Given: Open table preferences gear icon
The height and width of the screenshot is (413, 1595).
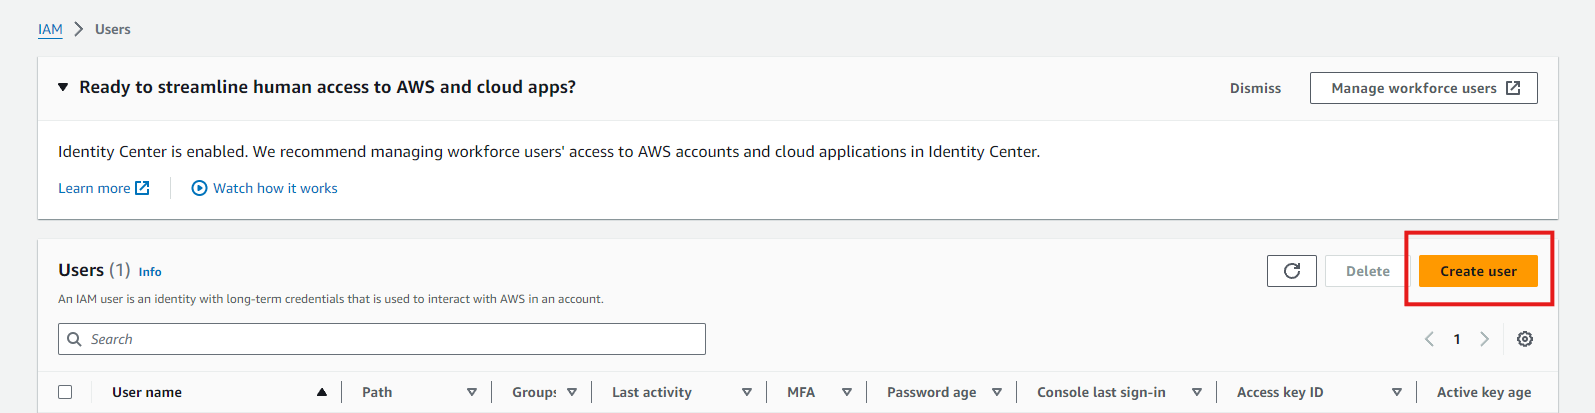Looking at the screenshot, I should [1524, 339].
